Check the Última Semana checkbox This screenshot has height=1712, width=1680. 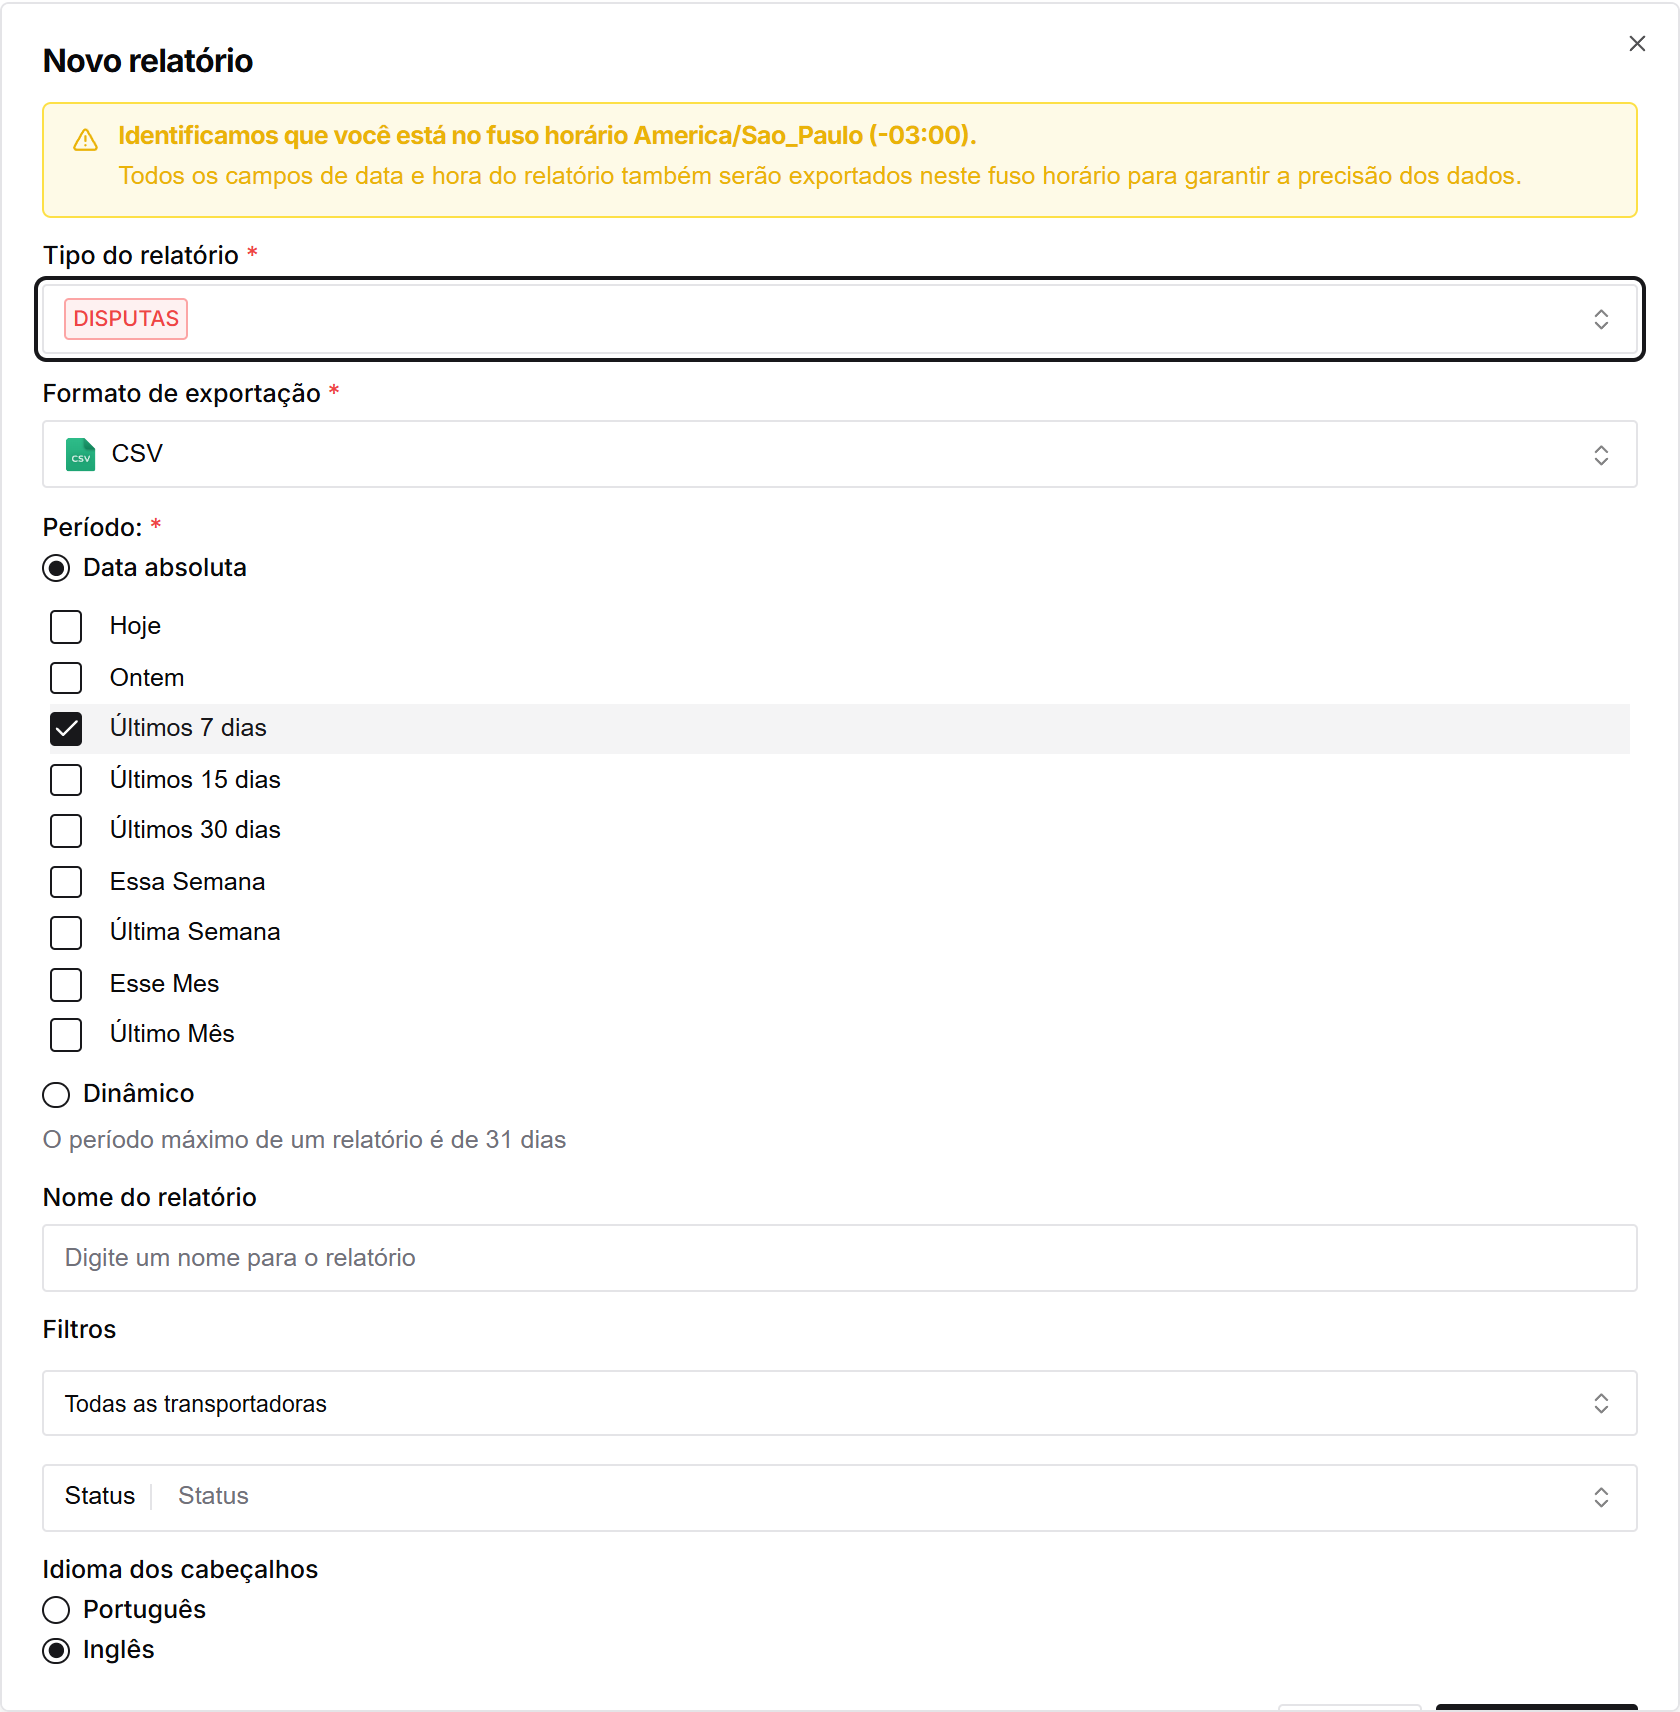[x=66, y=933]
